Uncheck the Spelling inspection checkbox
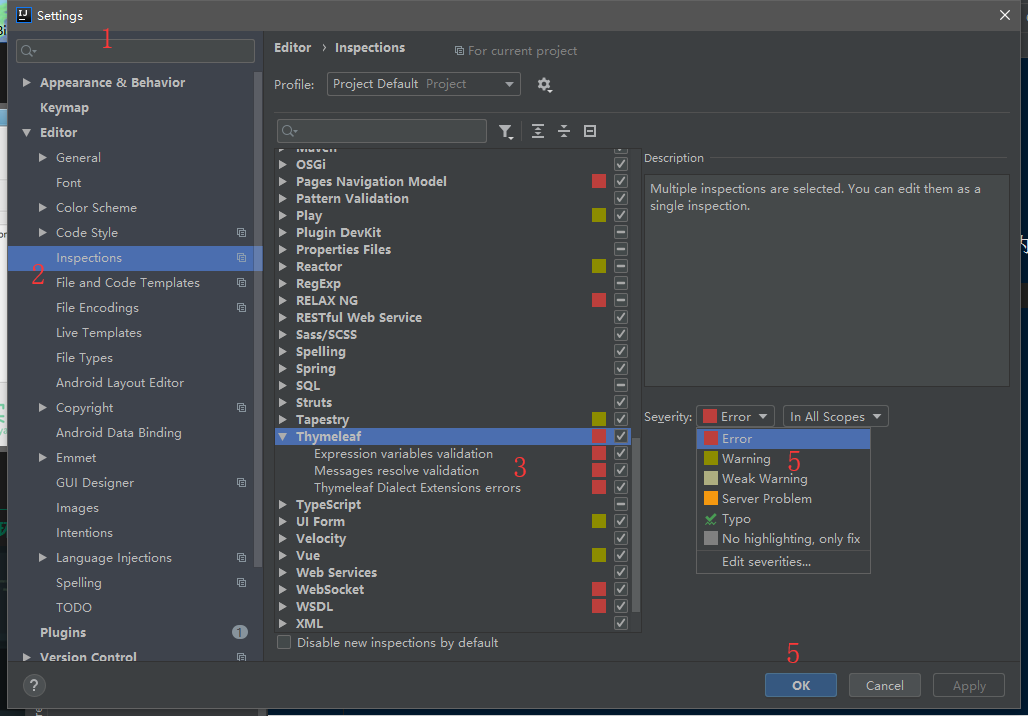This screenshot has height=716, width=1028. [621, 352]
